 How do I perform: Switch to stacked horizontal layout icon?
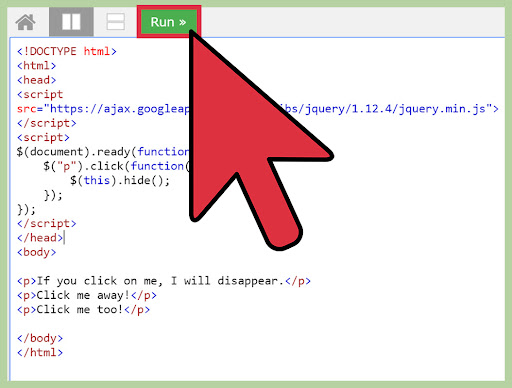pos(116,22)
